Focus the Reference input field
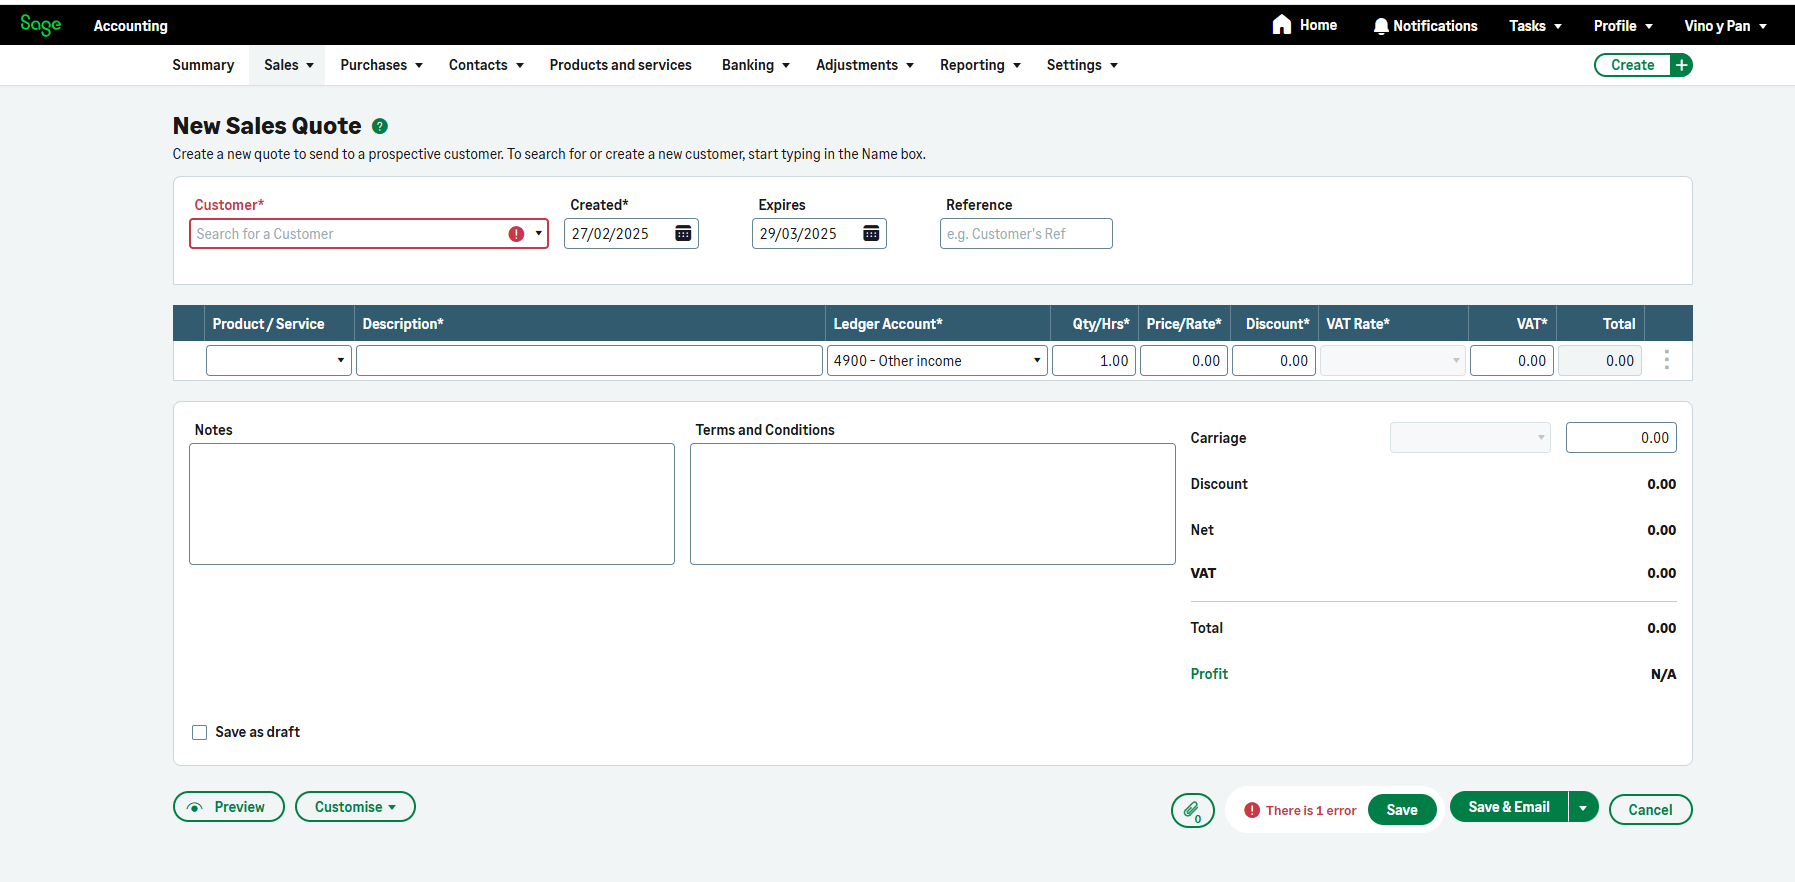The width and height of the screenshot is (1795, 882). (1026, 234)
